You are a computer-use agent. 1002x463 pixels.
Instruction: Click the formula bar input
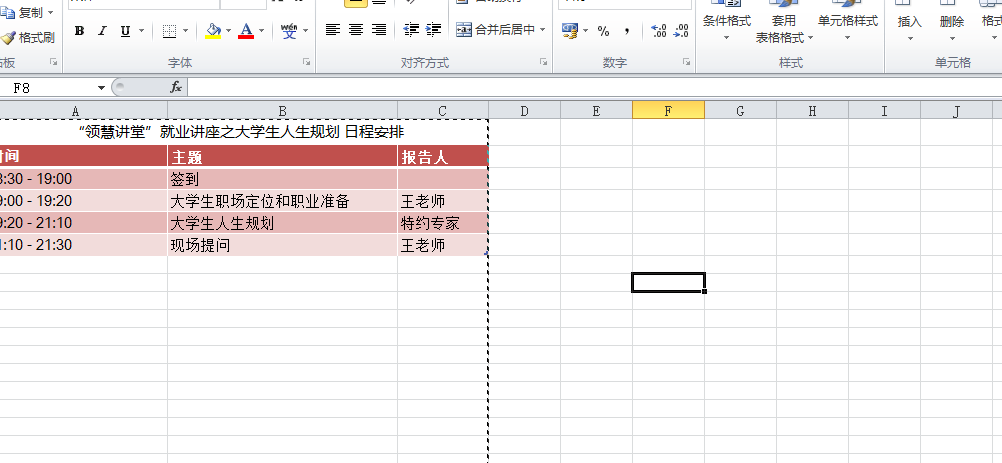(x=594, y=87)
